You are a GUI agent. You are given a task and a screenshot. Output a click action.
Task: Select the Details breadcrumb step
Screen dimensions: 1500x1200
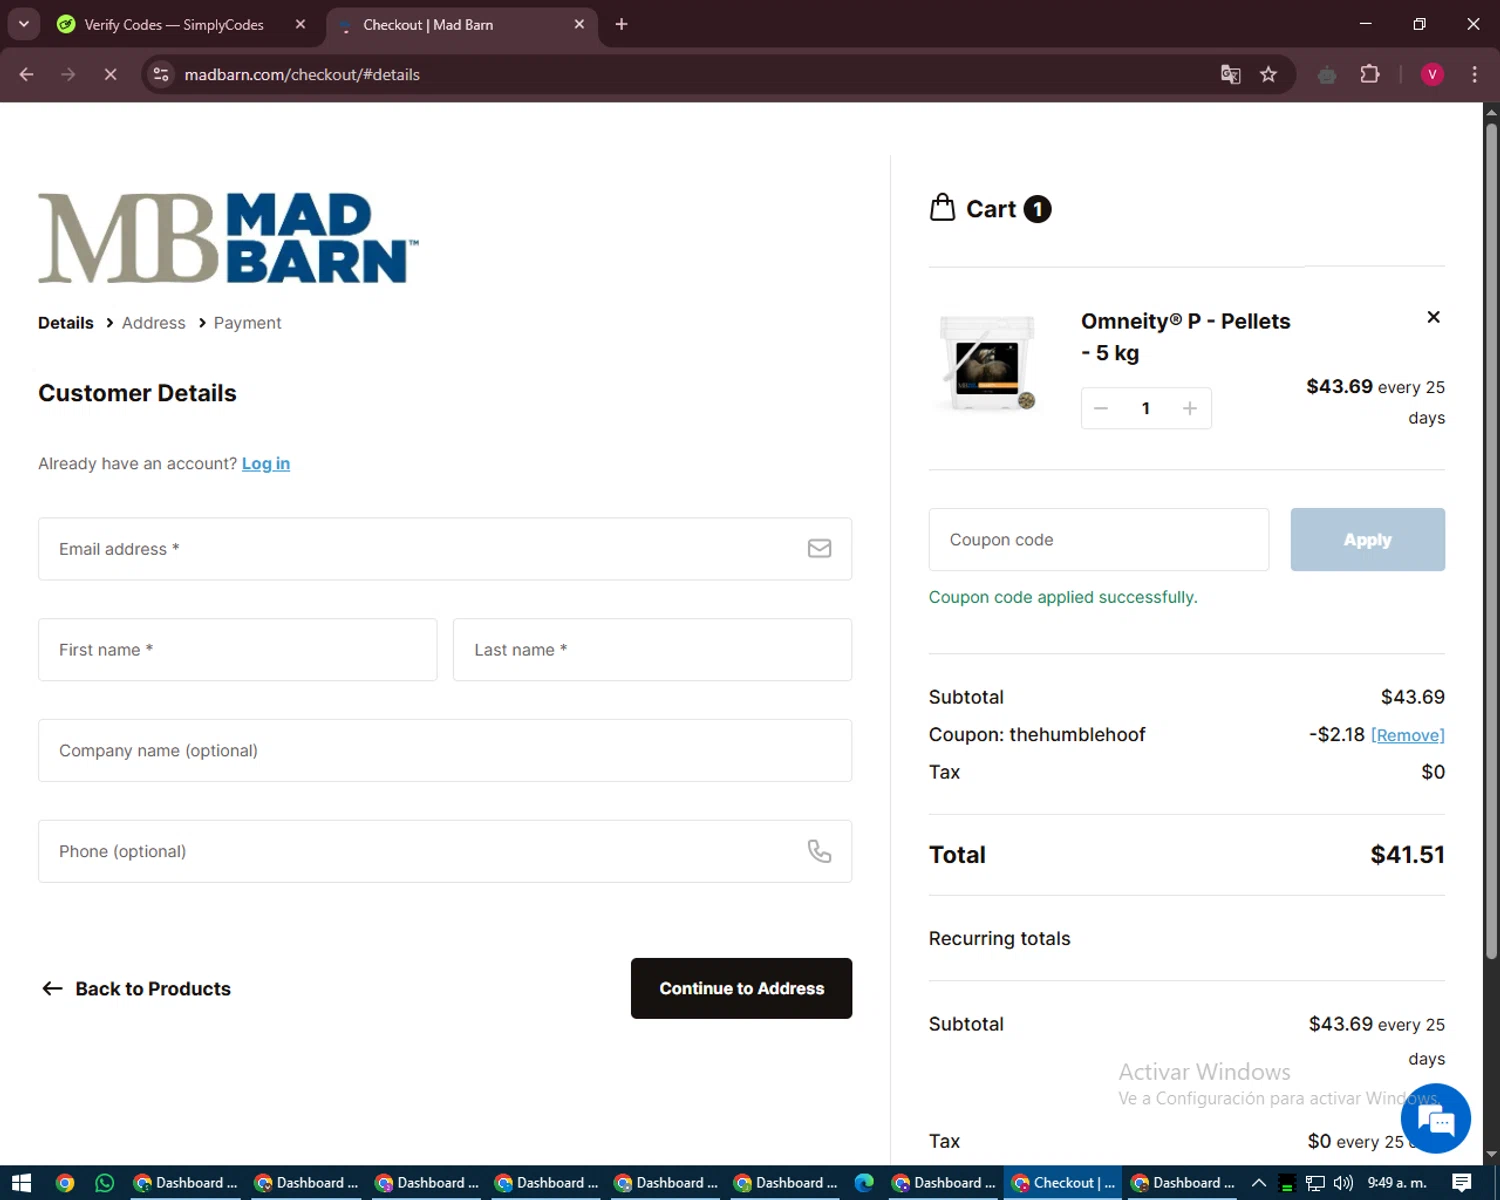tap(66, 323)
